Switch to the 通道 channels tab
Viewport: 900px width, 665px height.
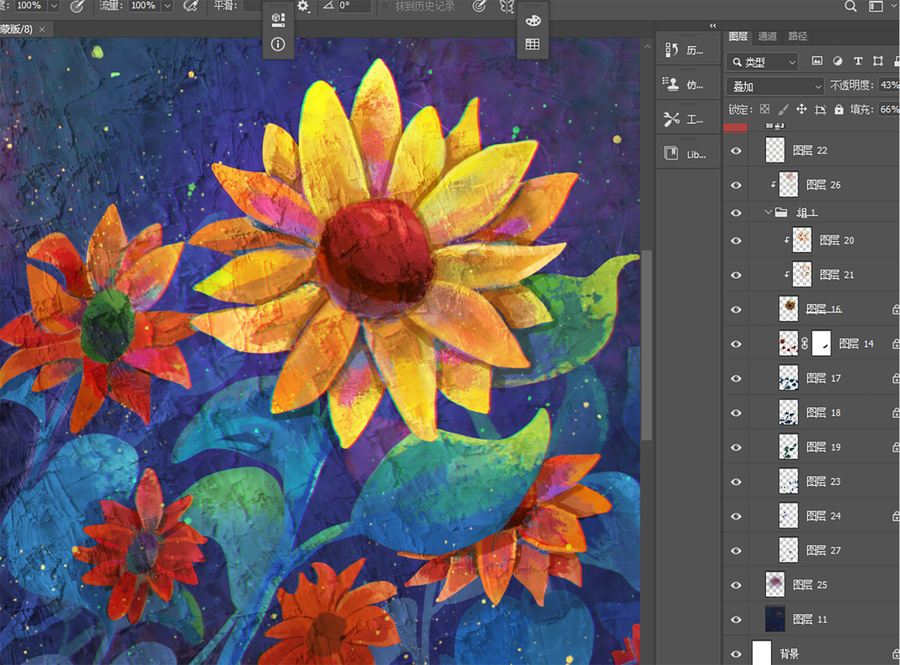point(767,36)
